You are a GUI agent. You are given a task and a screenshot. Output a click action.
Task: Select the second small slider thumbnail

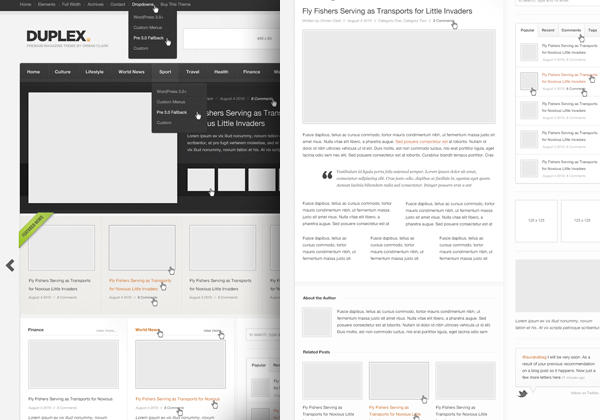coord(232,179)
